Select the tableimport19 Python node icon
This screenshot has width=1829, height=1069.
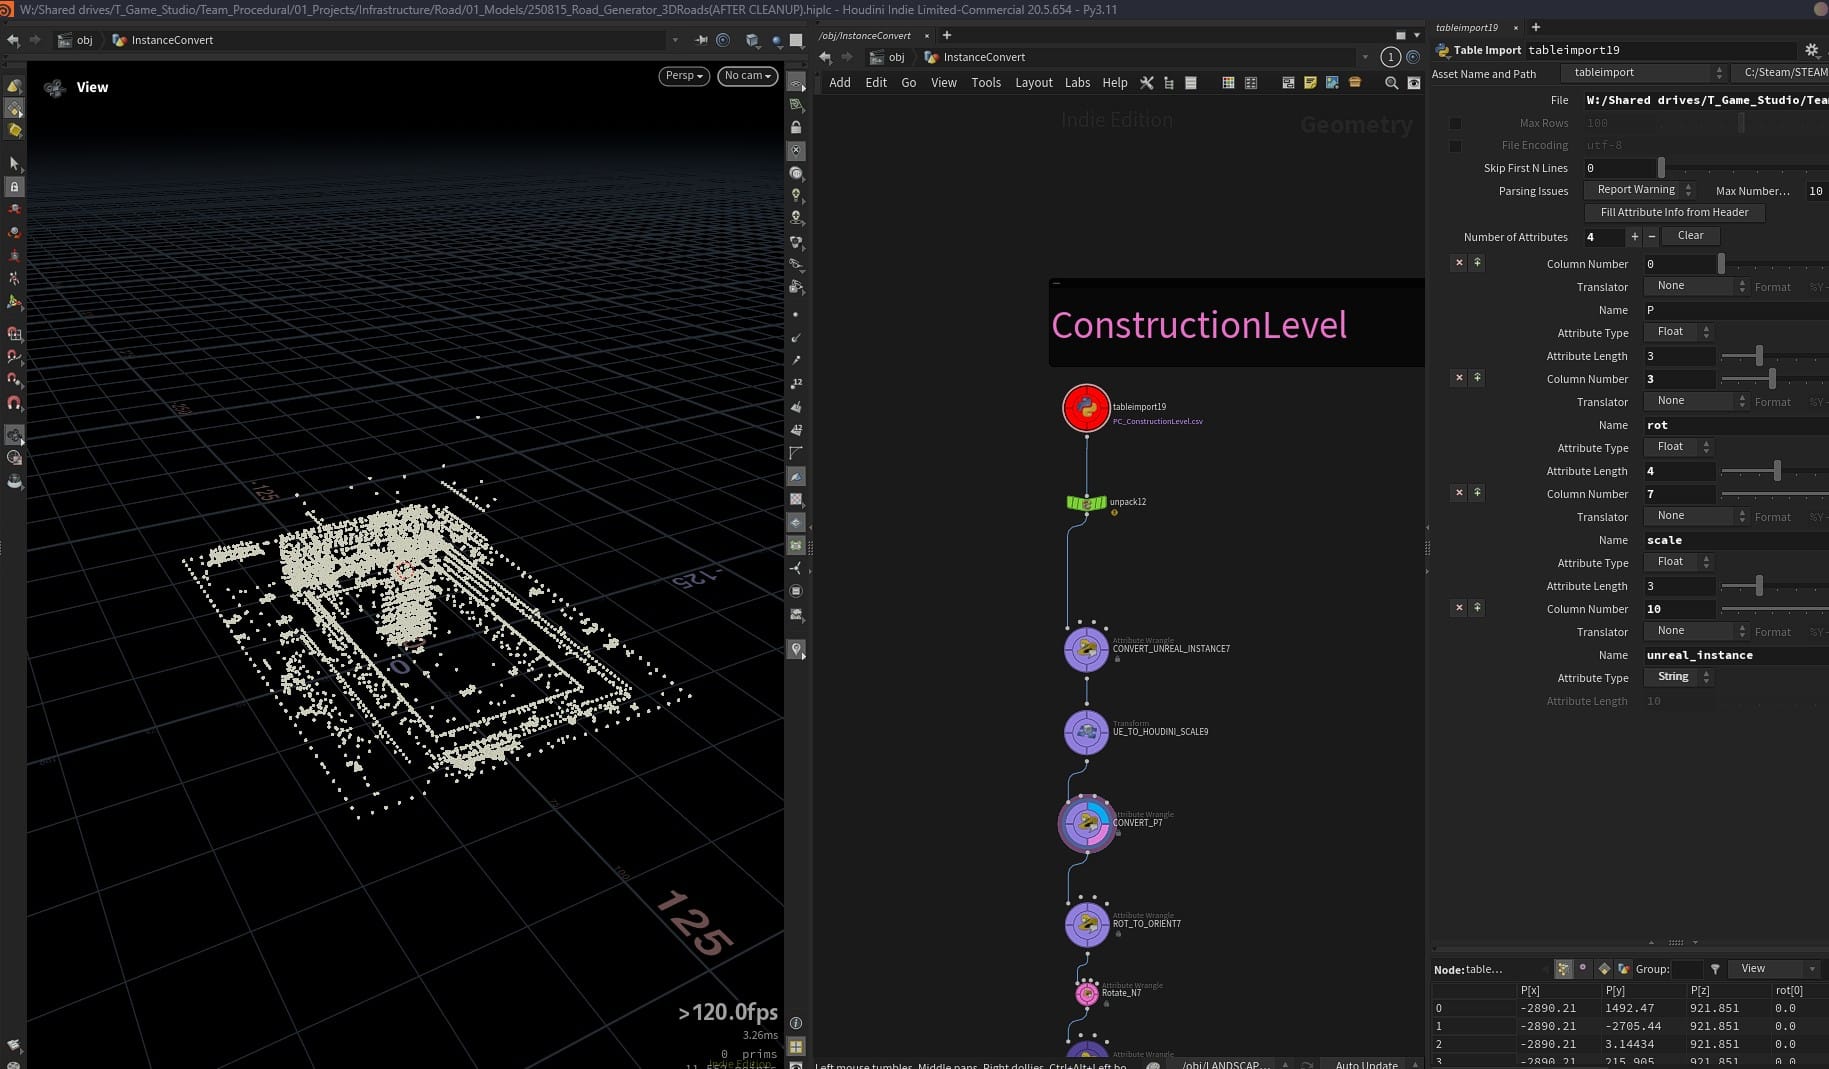point(1087,408)
